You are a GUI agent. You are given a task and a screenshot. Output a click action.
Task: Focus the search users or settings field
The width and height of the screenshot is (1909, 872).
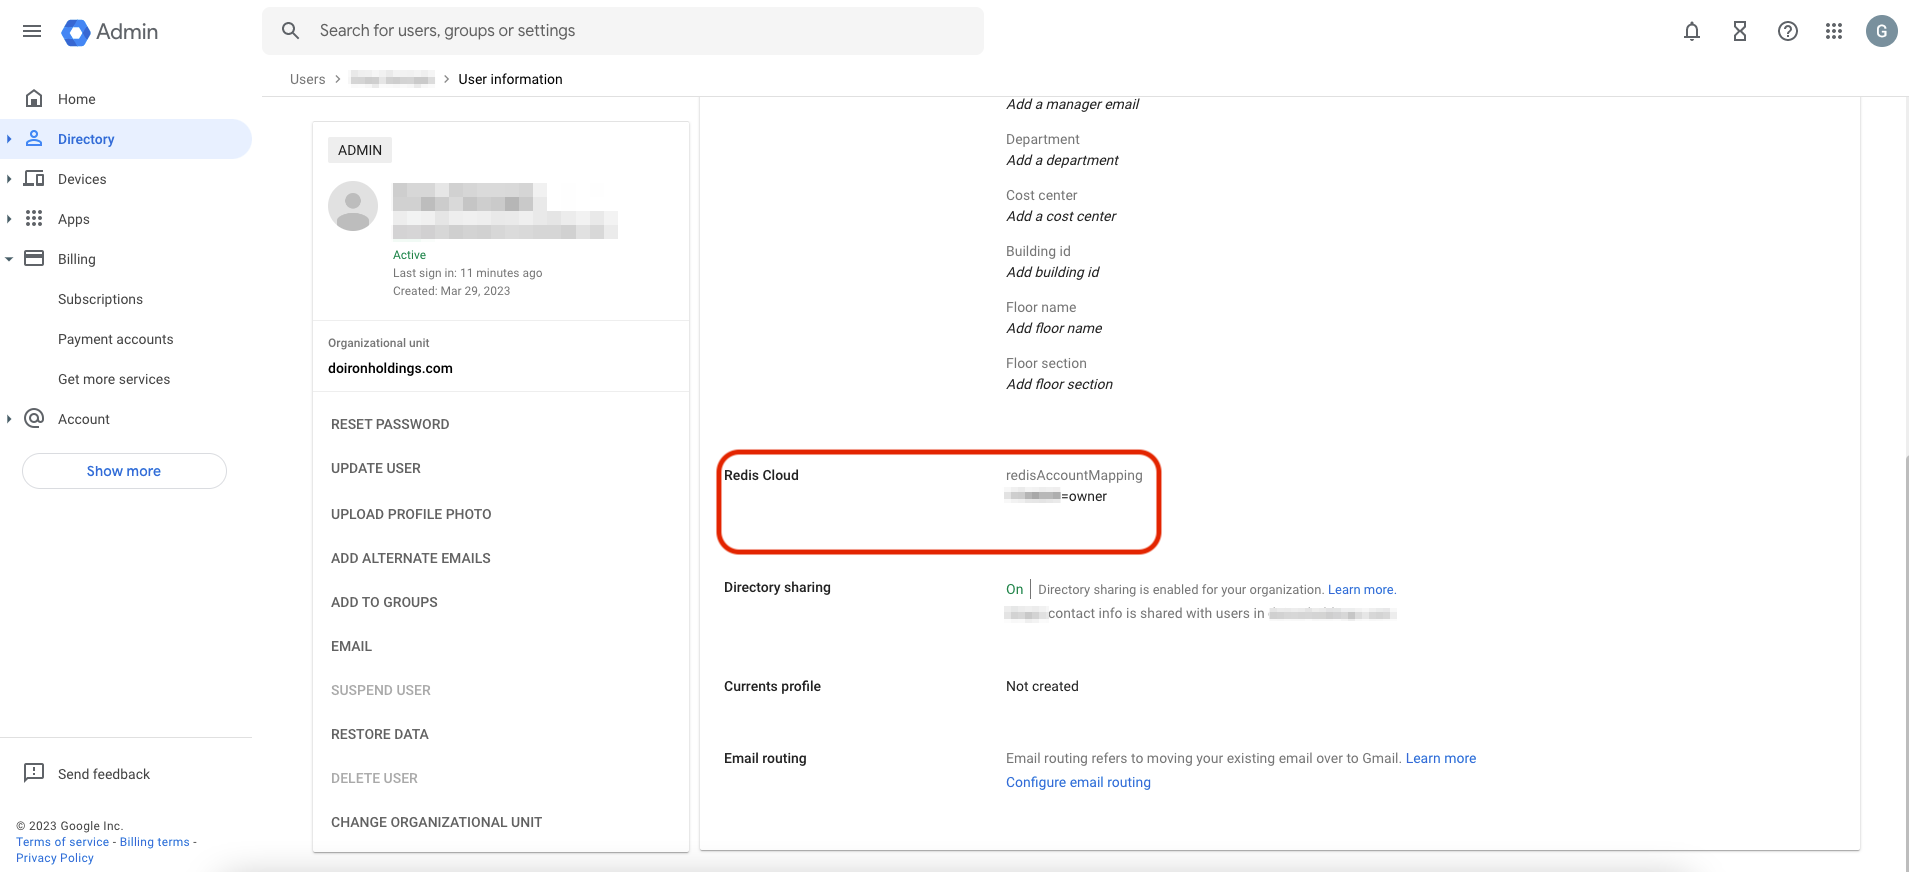pos(640,31)
